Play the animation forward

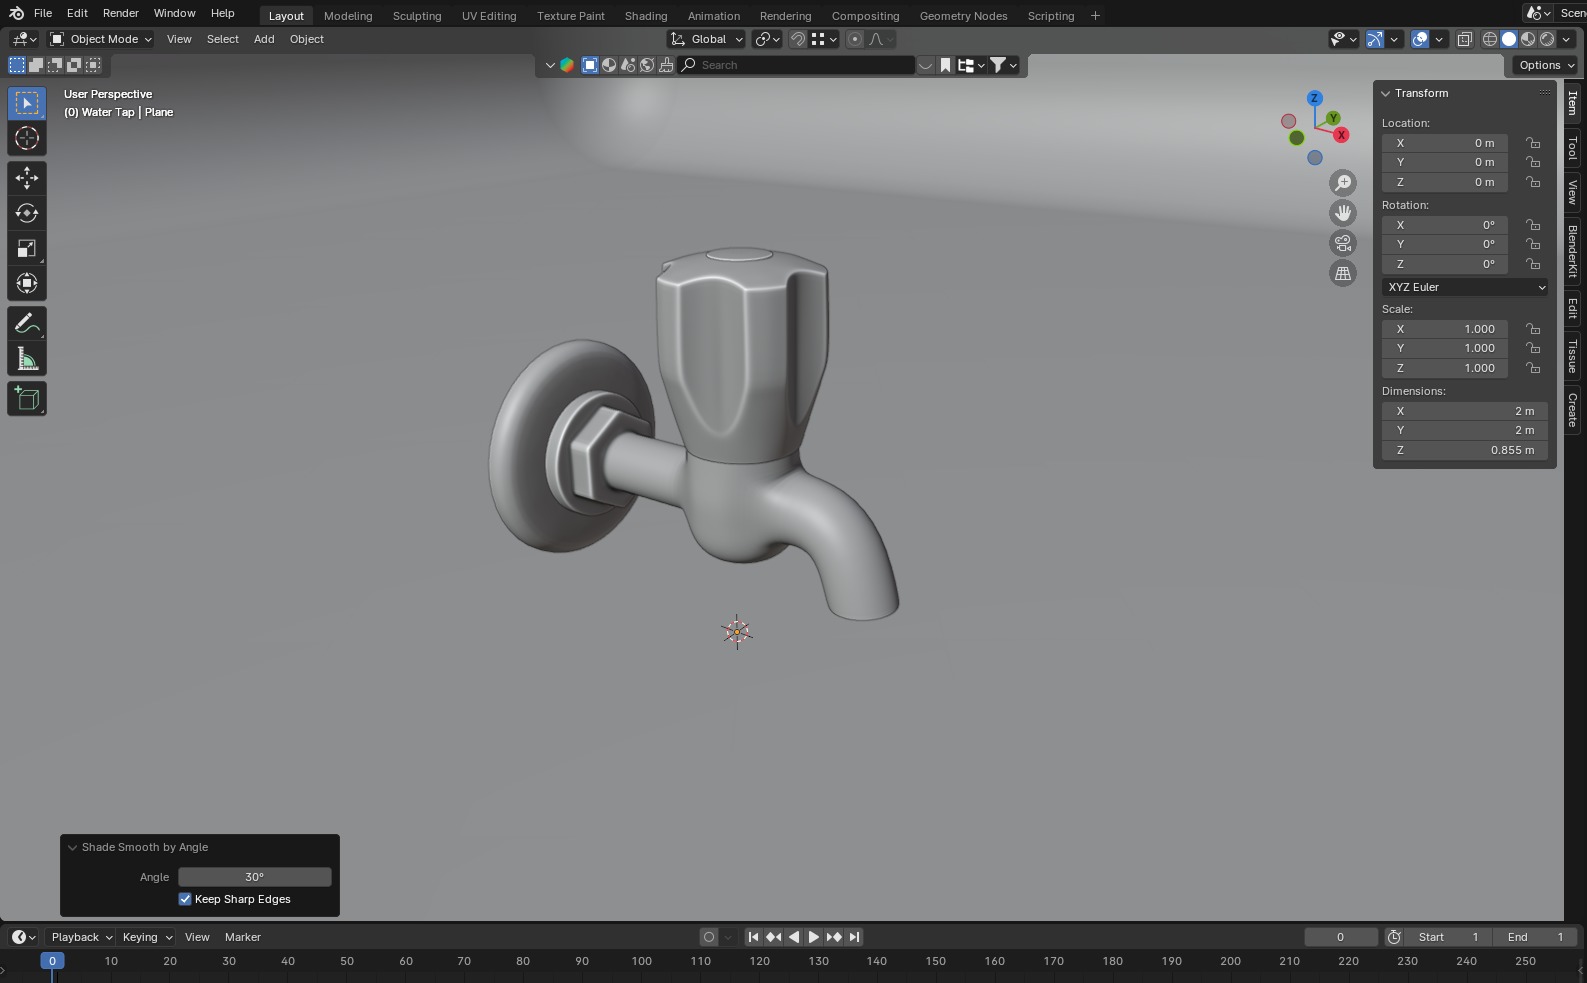click(x=813, y=937)
